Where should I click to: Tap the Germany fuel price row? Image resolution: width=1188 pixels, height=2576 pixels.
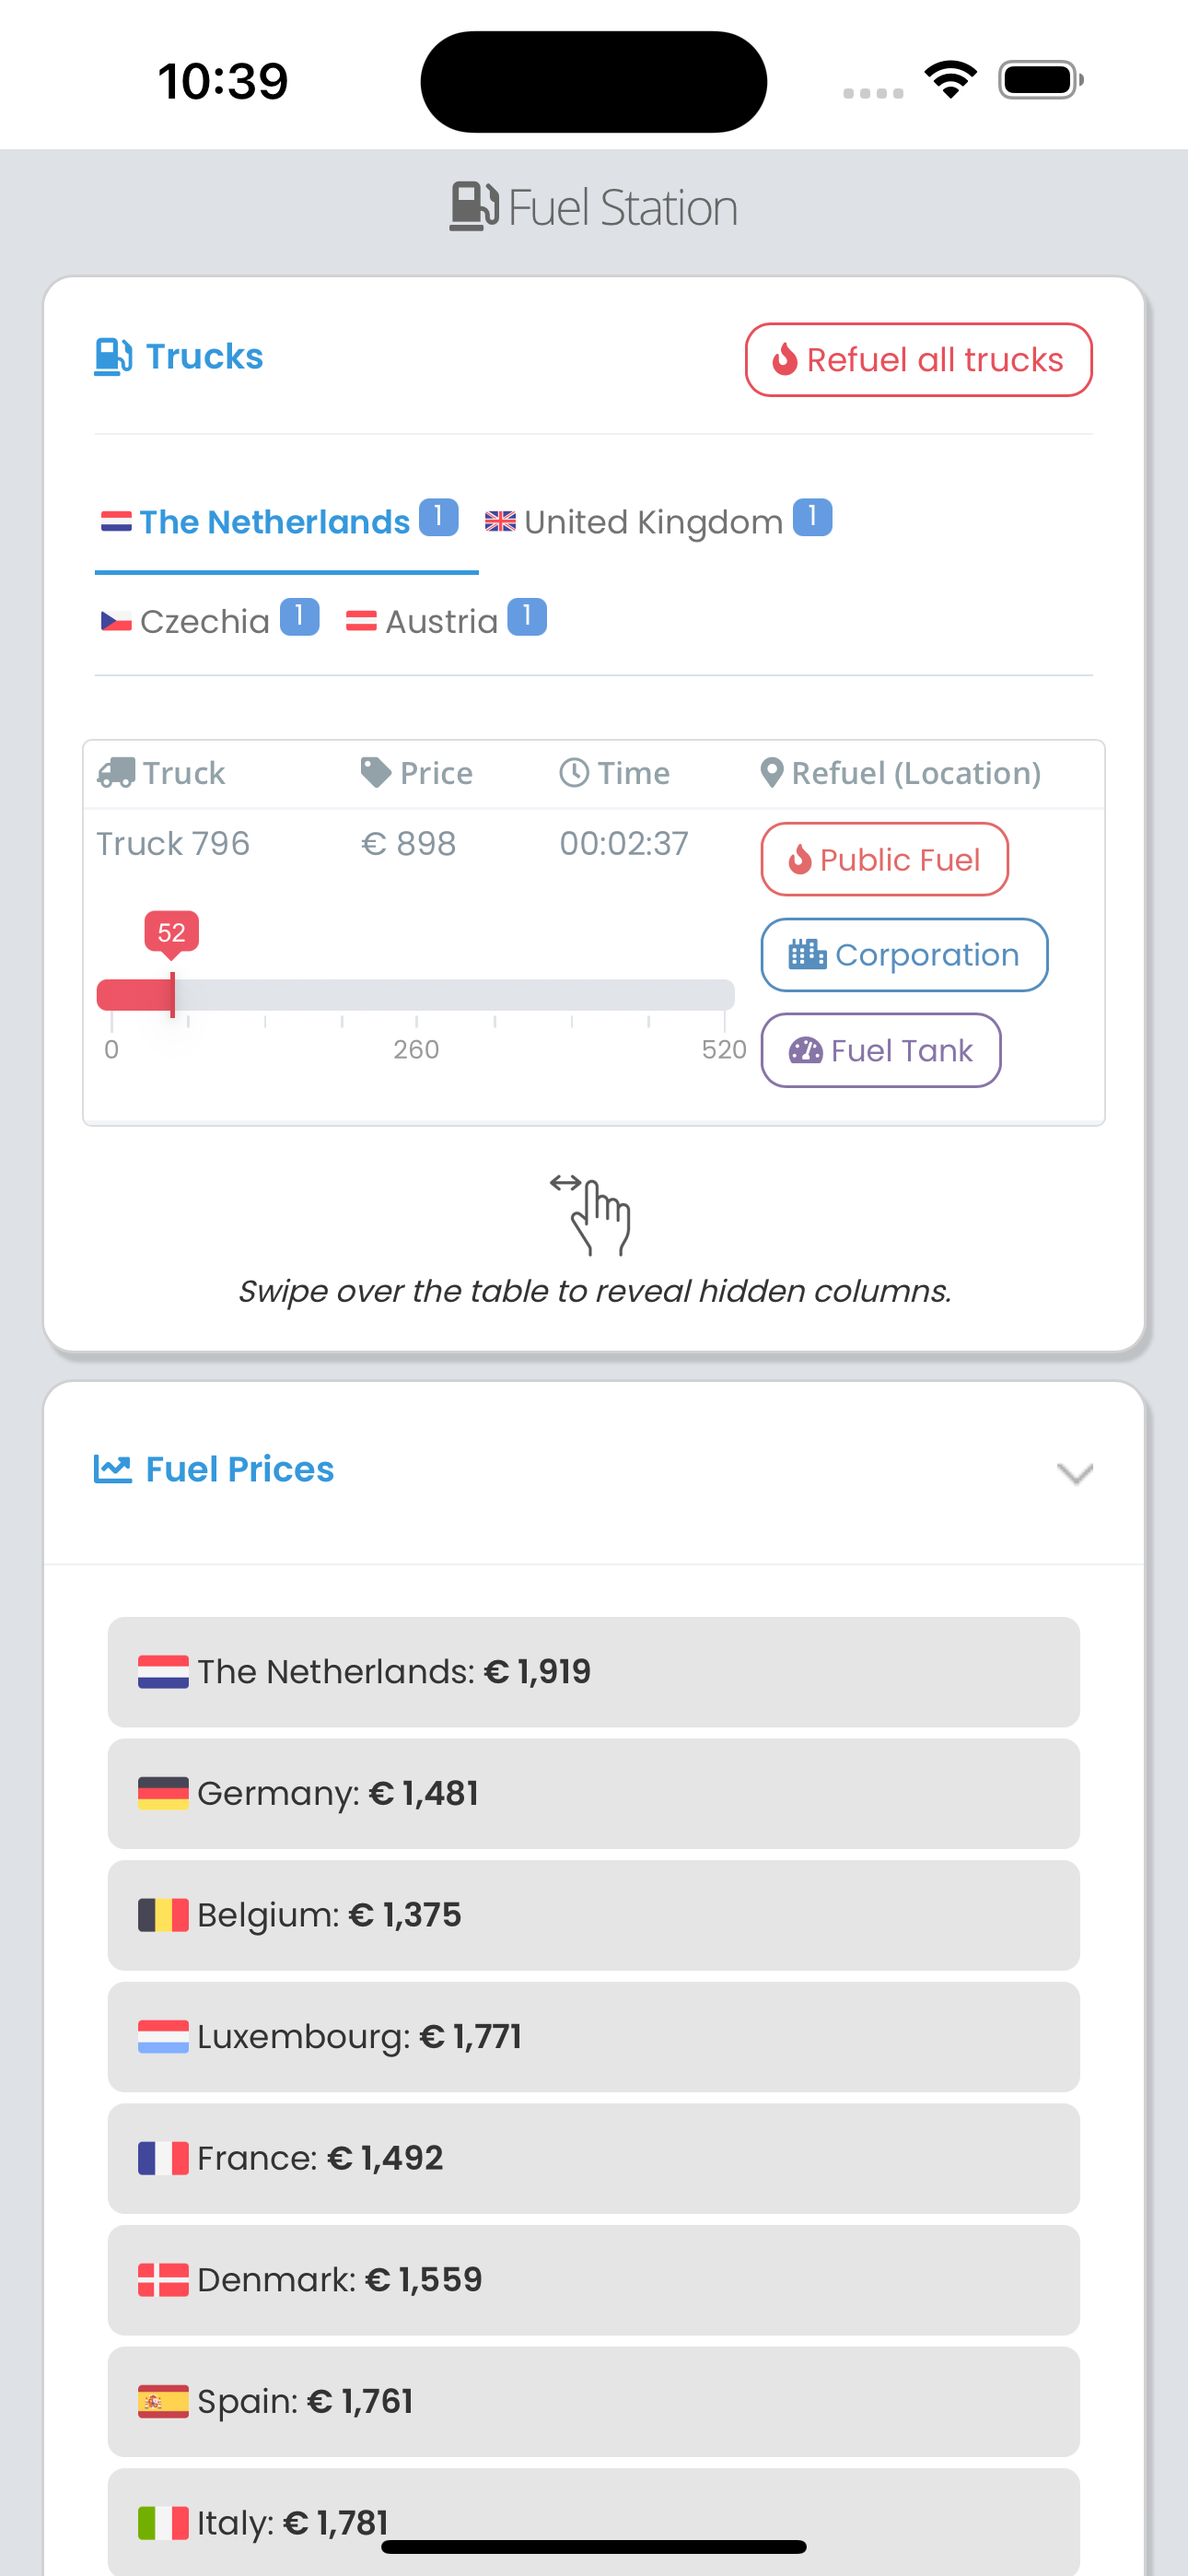tap(593, 1793)
